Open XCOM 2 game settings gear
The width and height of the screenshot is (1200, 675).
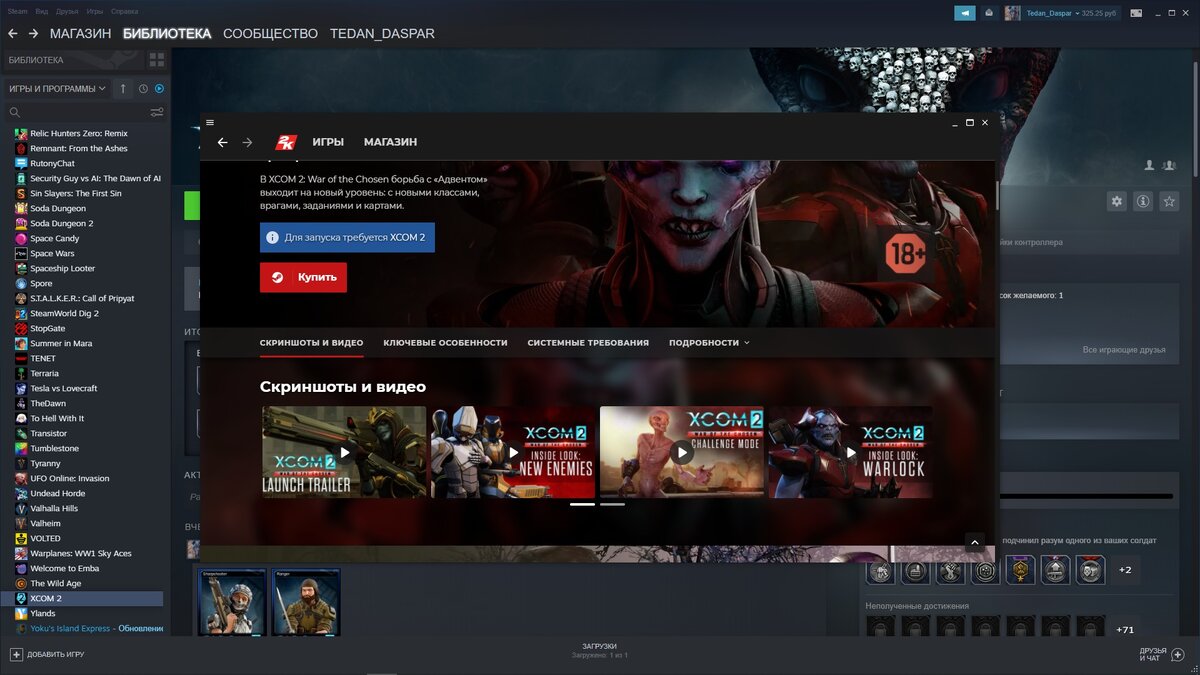point(1117,201)
